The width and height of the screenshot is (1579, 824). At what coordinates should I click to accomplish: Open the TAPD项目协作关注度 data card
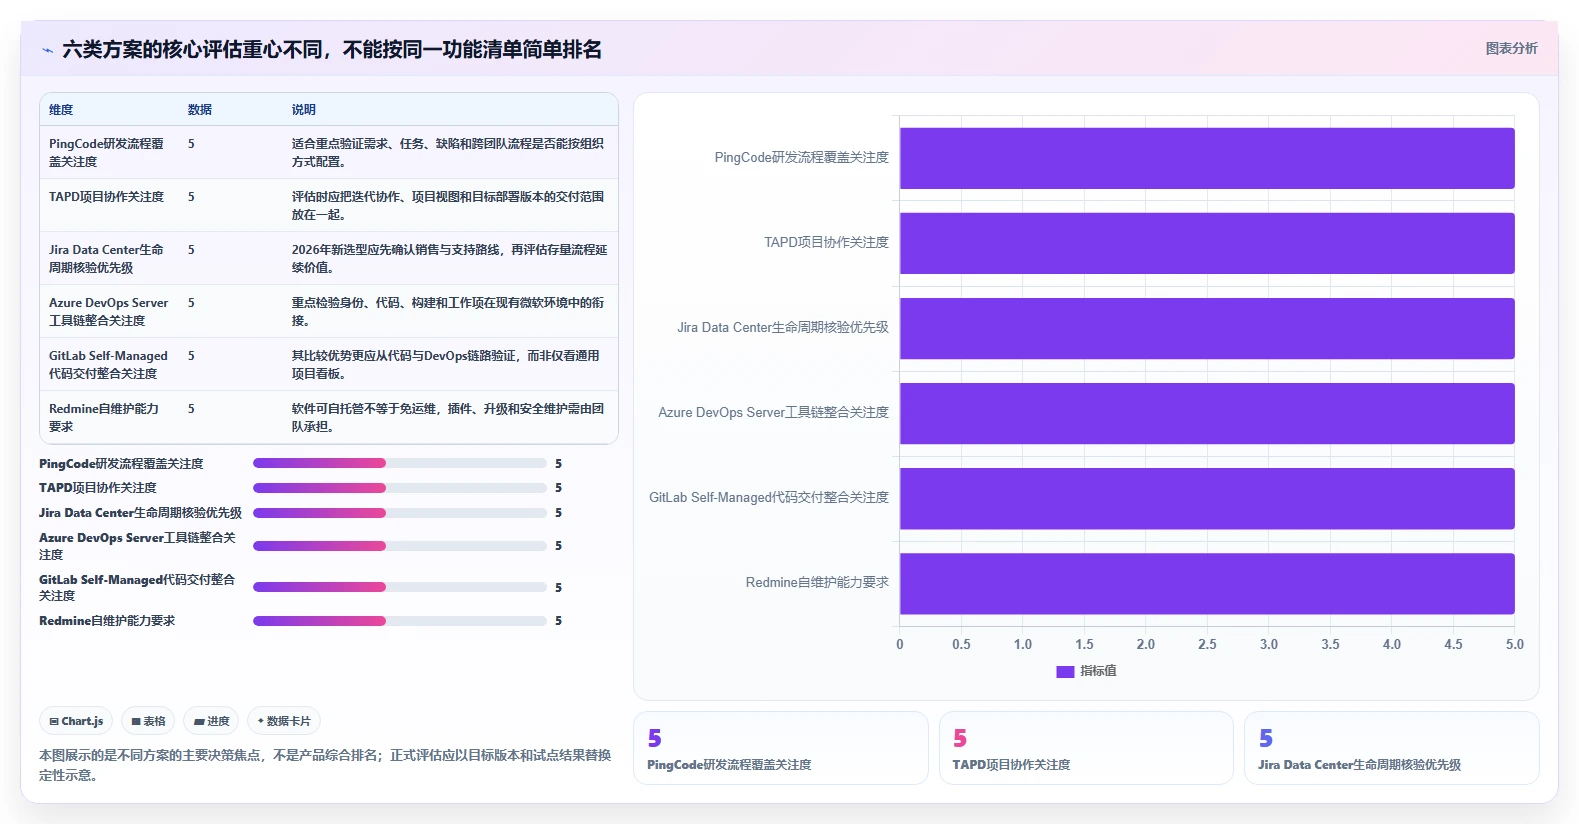(1086, 748)
